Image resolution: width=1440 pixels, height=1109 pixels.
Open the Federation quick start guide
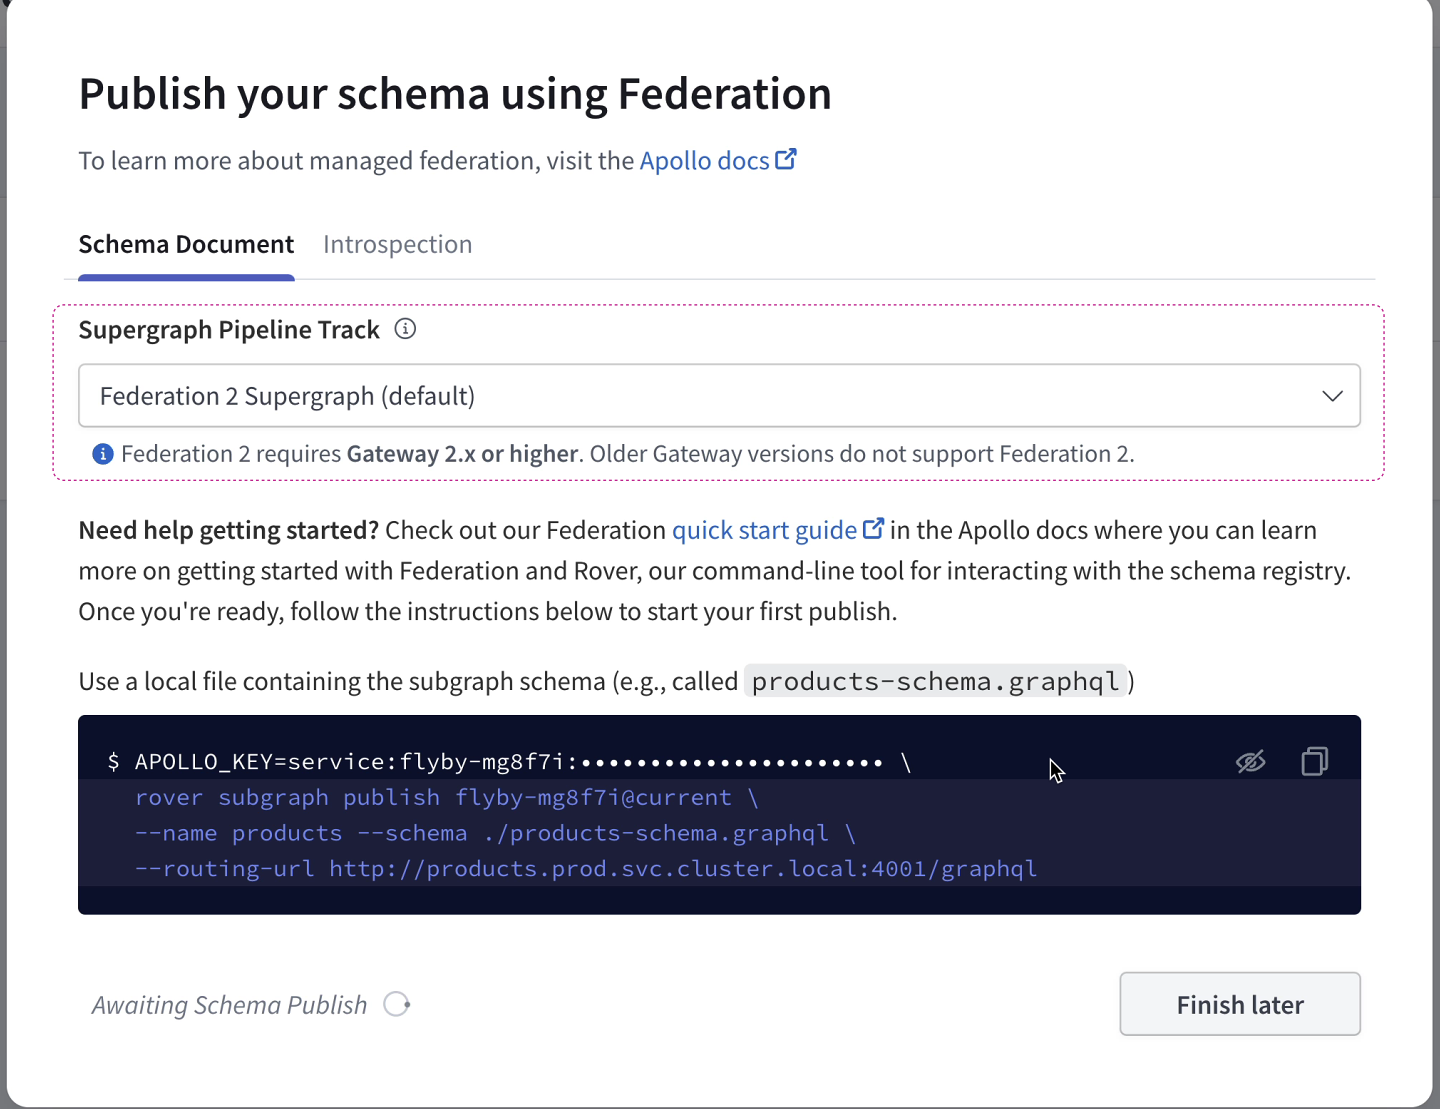(x=764, y=529)
